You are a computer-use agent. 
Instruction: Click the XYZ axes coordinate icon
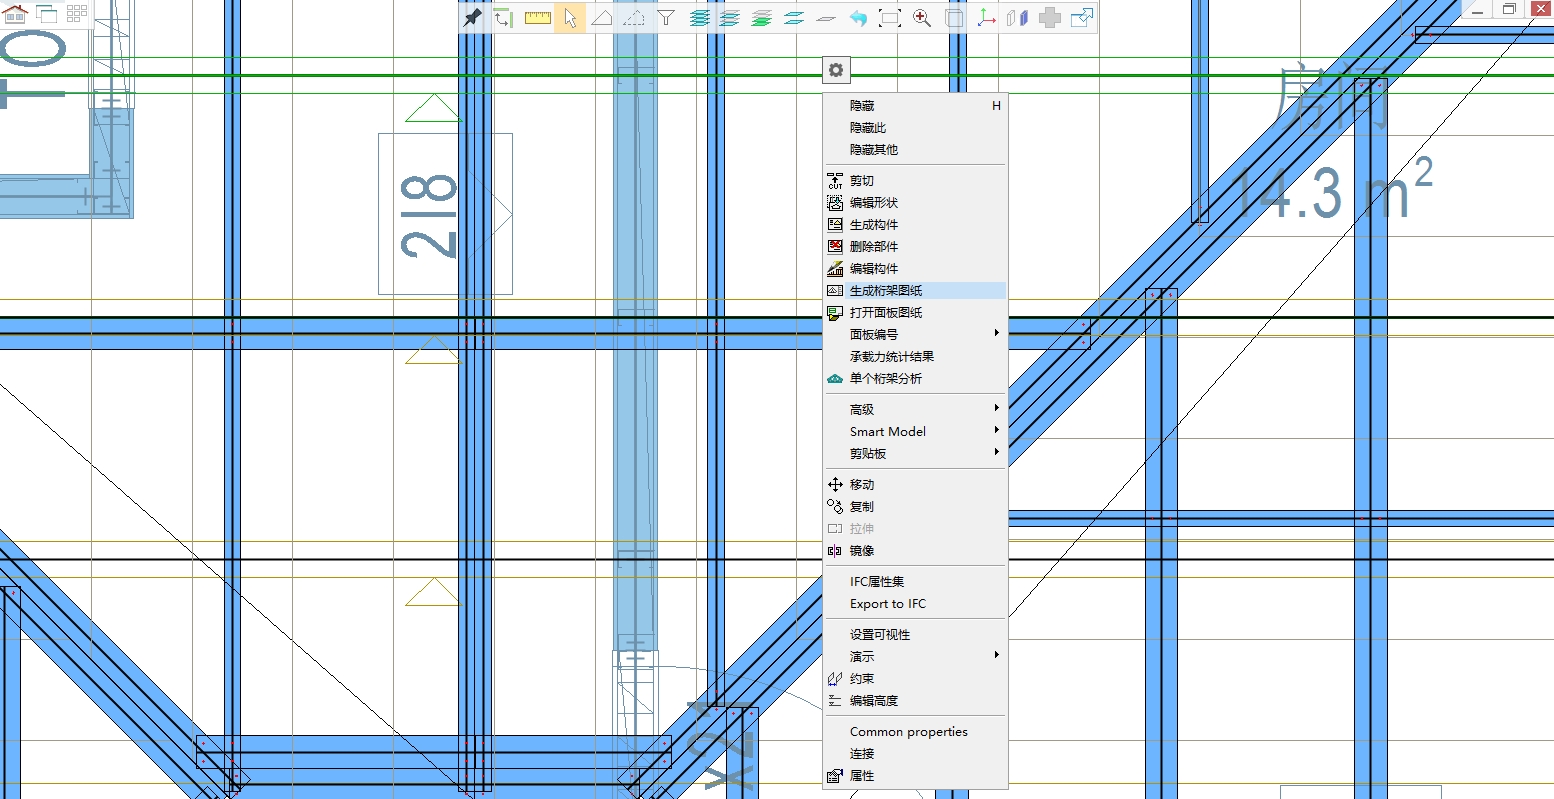986,18
